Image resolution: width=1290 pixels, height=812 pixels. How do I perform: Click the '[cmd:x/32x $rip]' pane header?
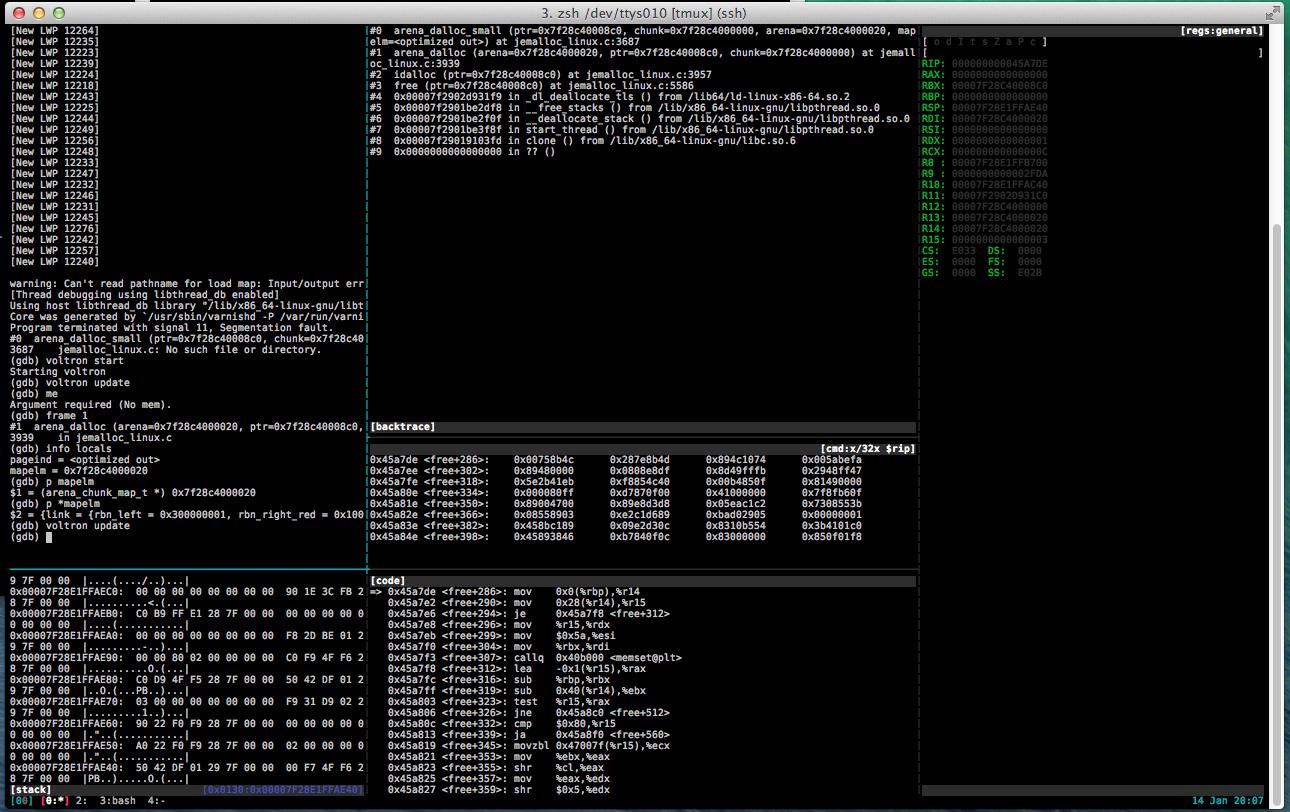tap(867, 449)
